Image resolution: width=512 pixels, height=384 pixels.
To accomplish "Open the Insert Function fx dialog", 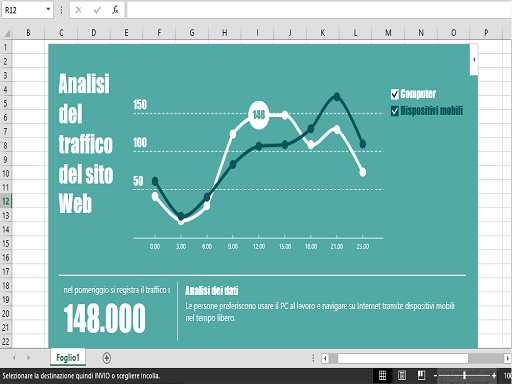I will point(115,10).
